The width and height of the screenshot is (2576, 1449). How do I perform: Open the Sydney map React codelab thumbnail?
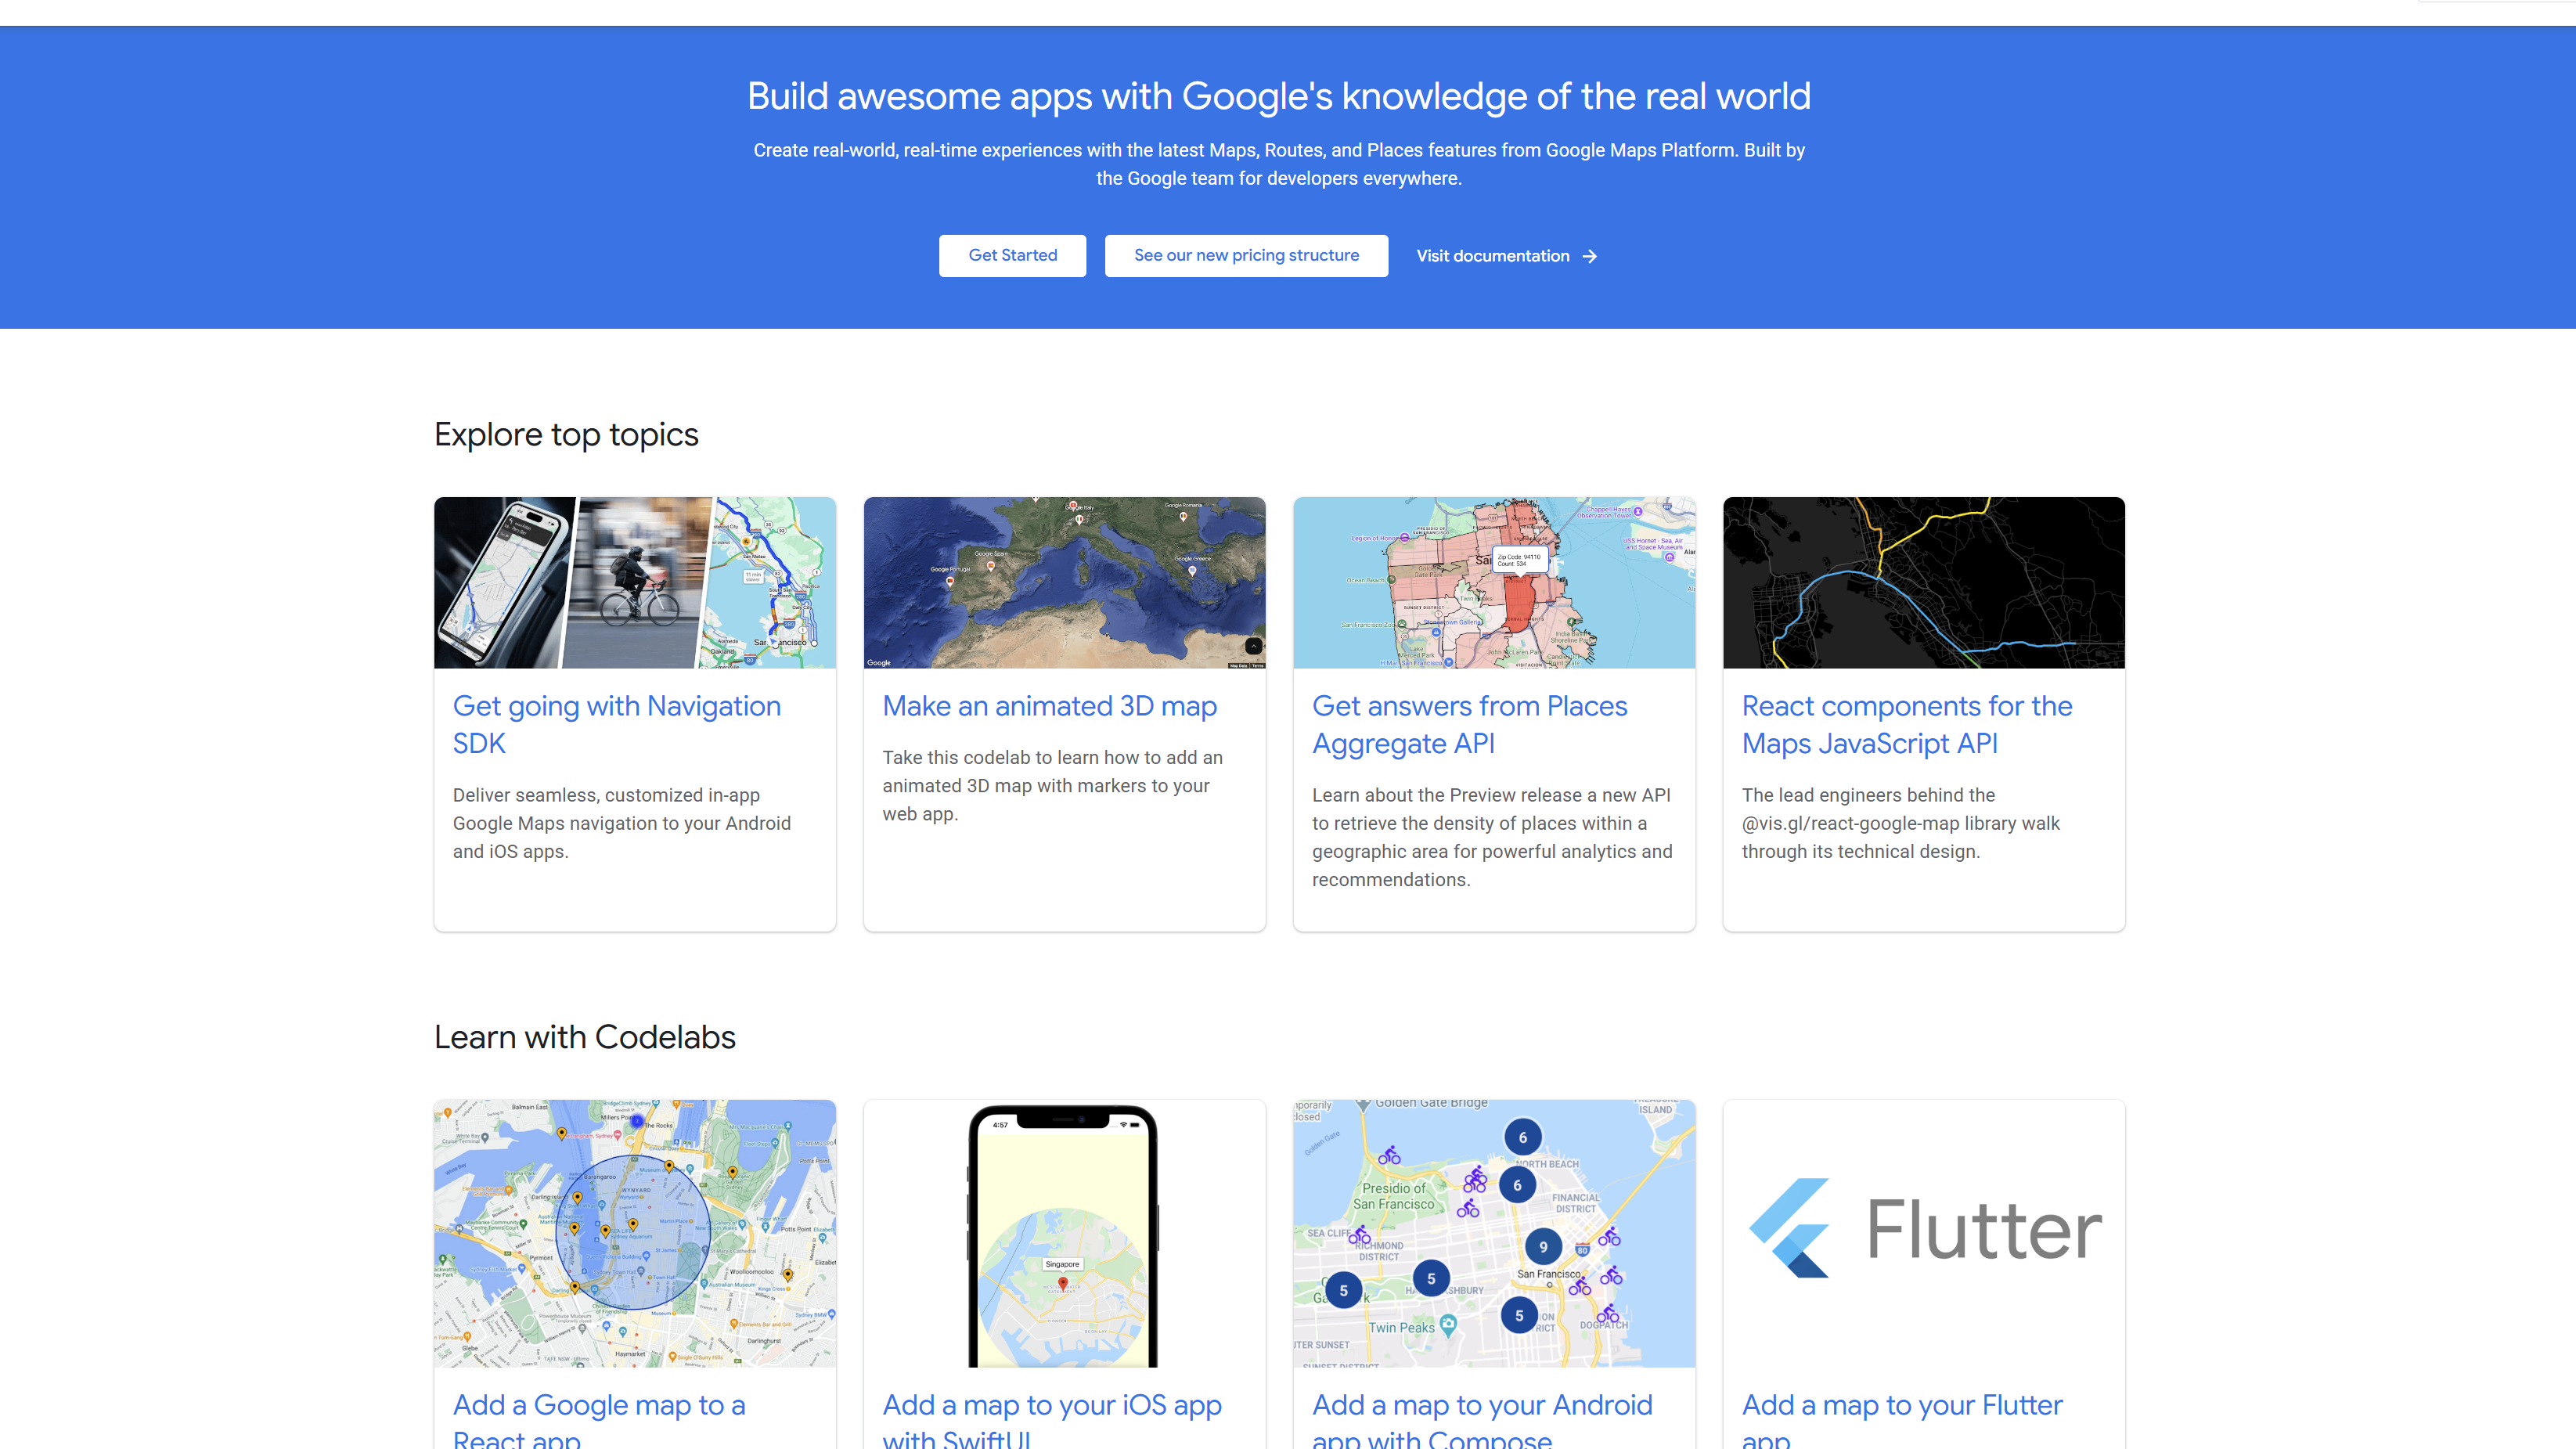(635, 1233)
